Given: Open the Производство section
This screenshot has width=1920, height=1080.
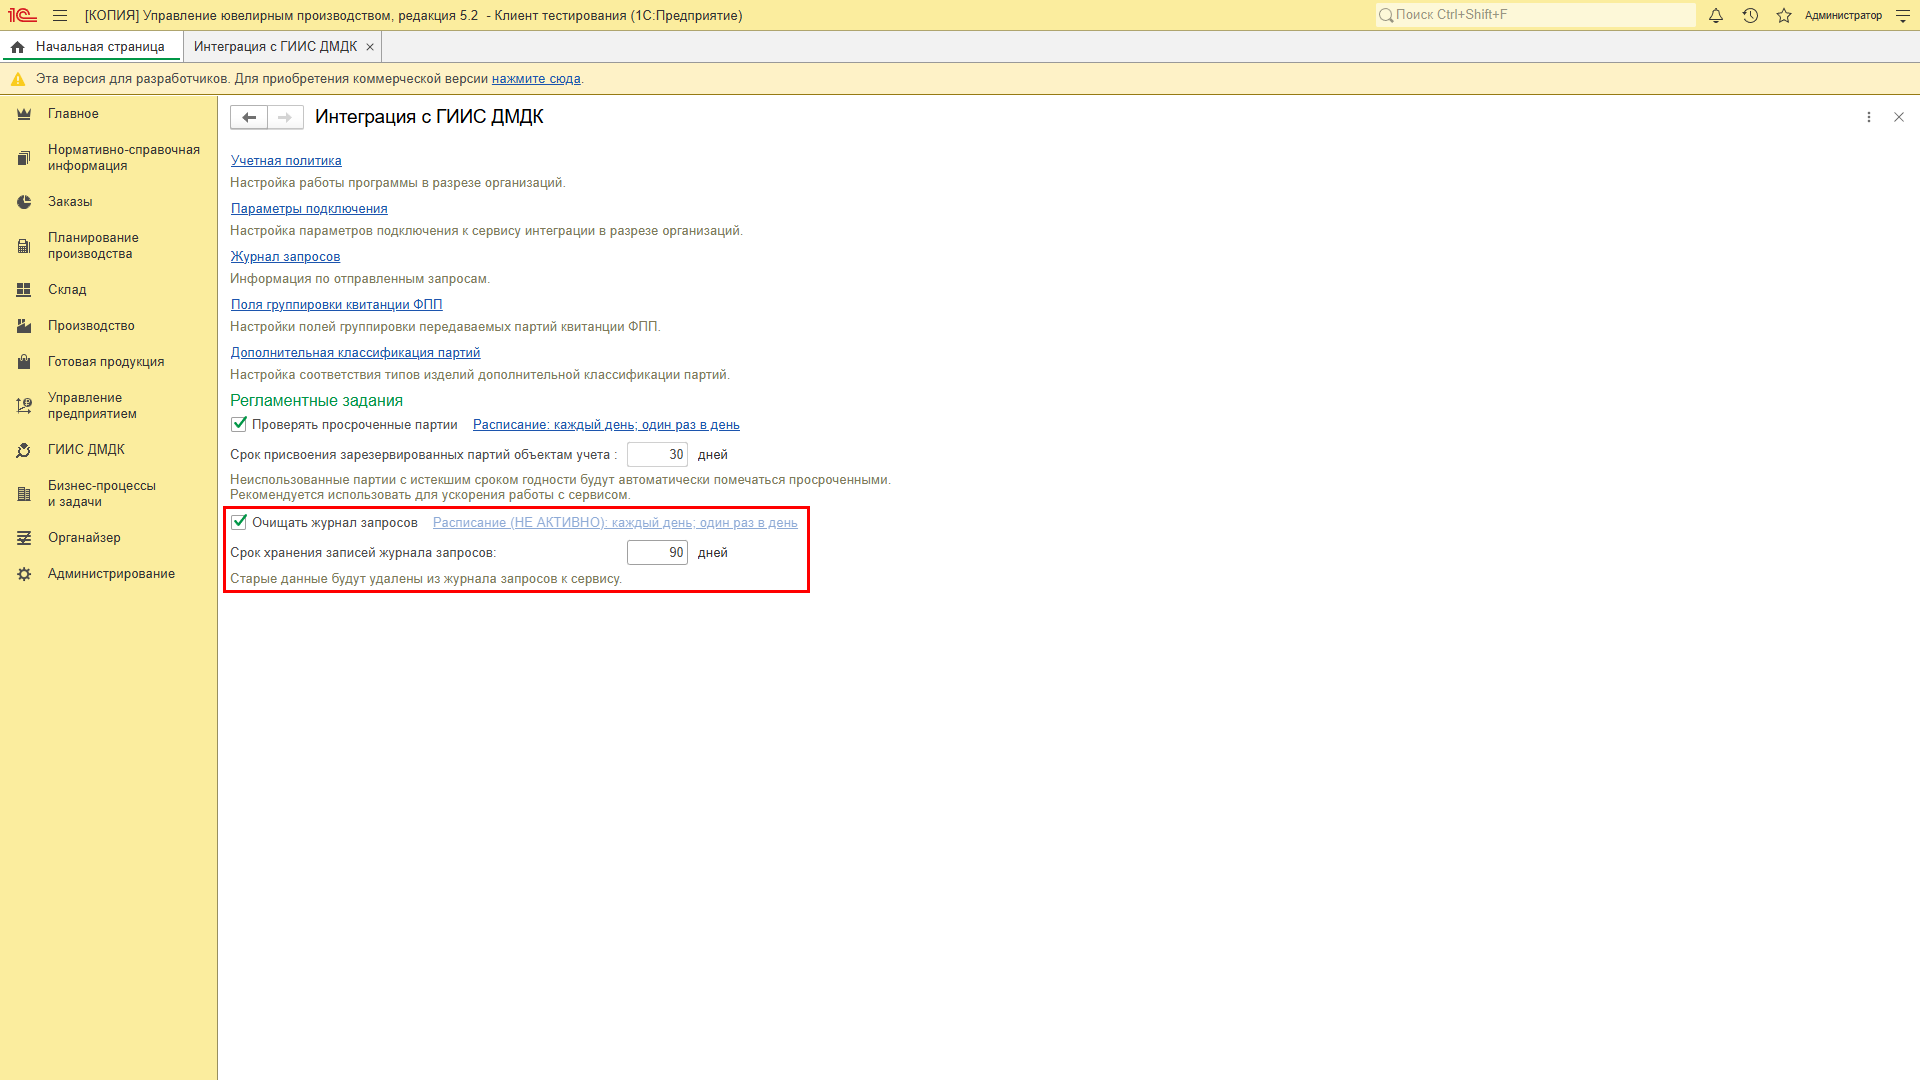Looking at the screenshot, I should coord(91,326).
